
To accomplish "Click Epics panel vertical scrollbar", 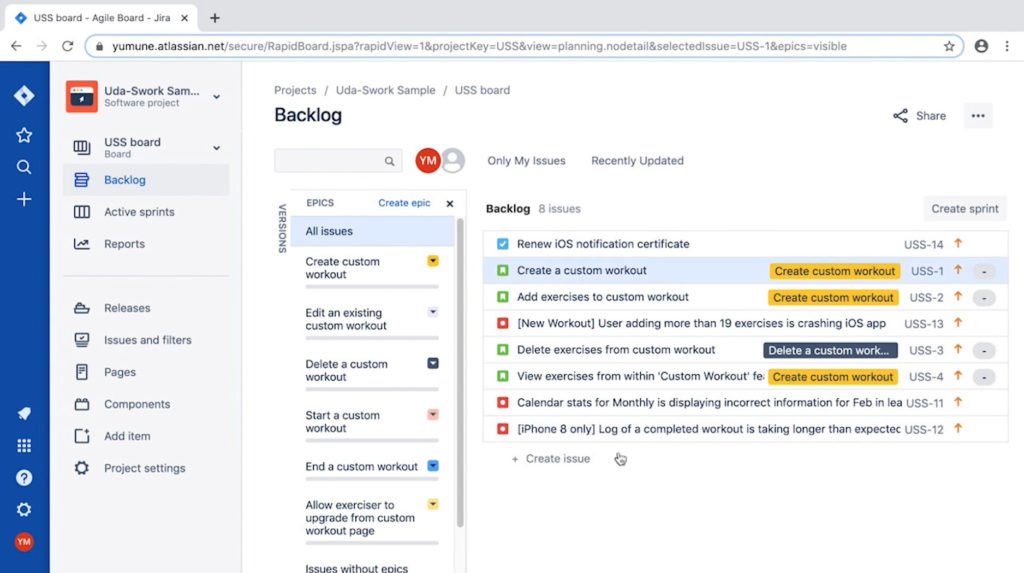I will pos(460,372).
